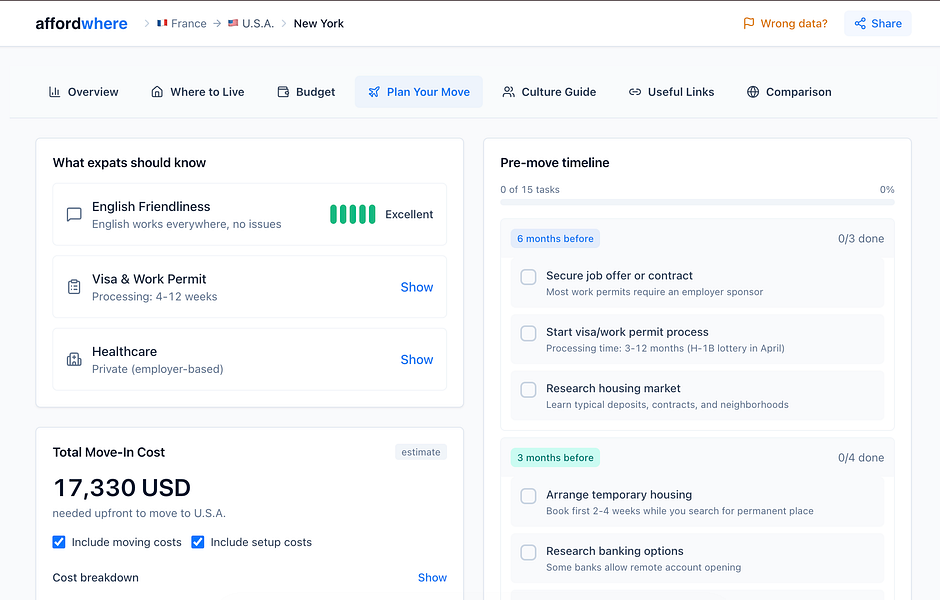Click New York in the breadcrumb
The width and height of the screenshot is (940, 600).
click(319, 23)
